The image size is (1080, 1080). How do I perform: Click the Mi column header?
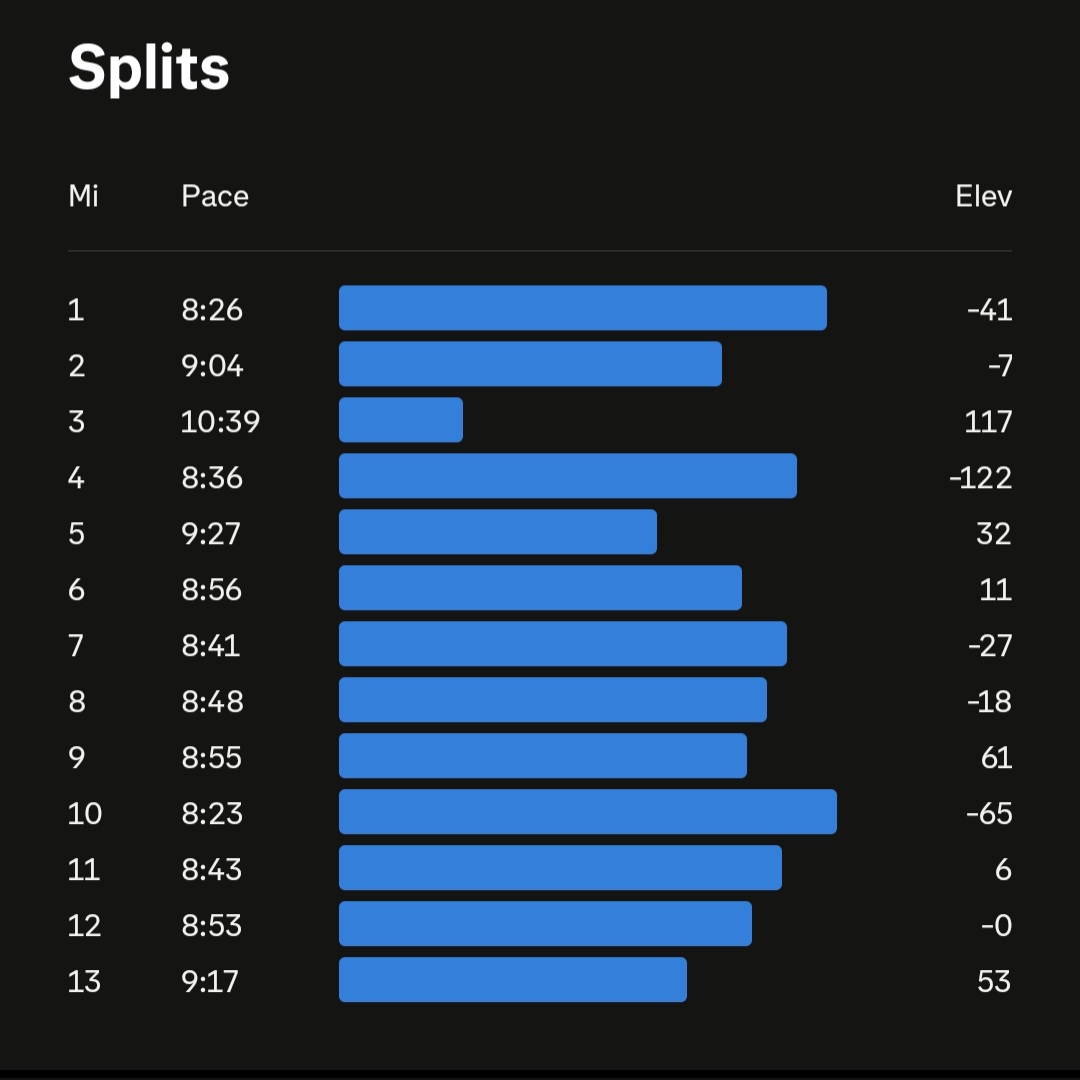tap(83, 196)
